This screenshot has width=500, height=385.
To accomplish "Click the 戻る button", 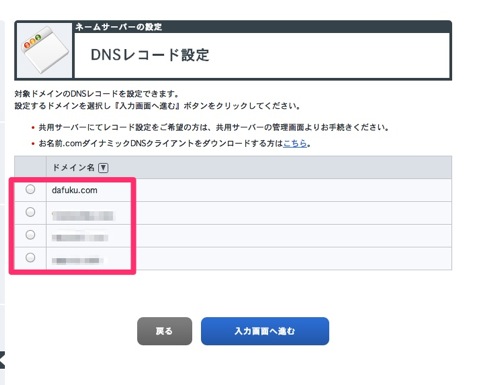I will point(165,331).
